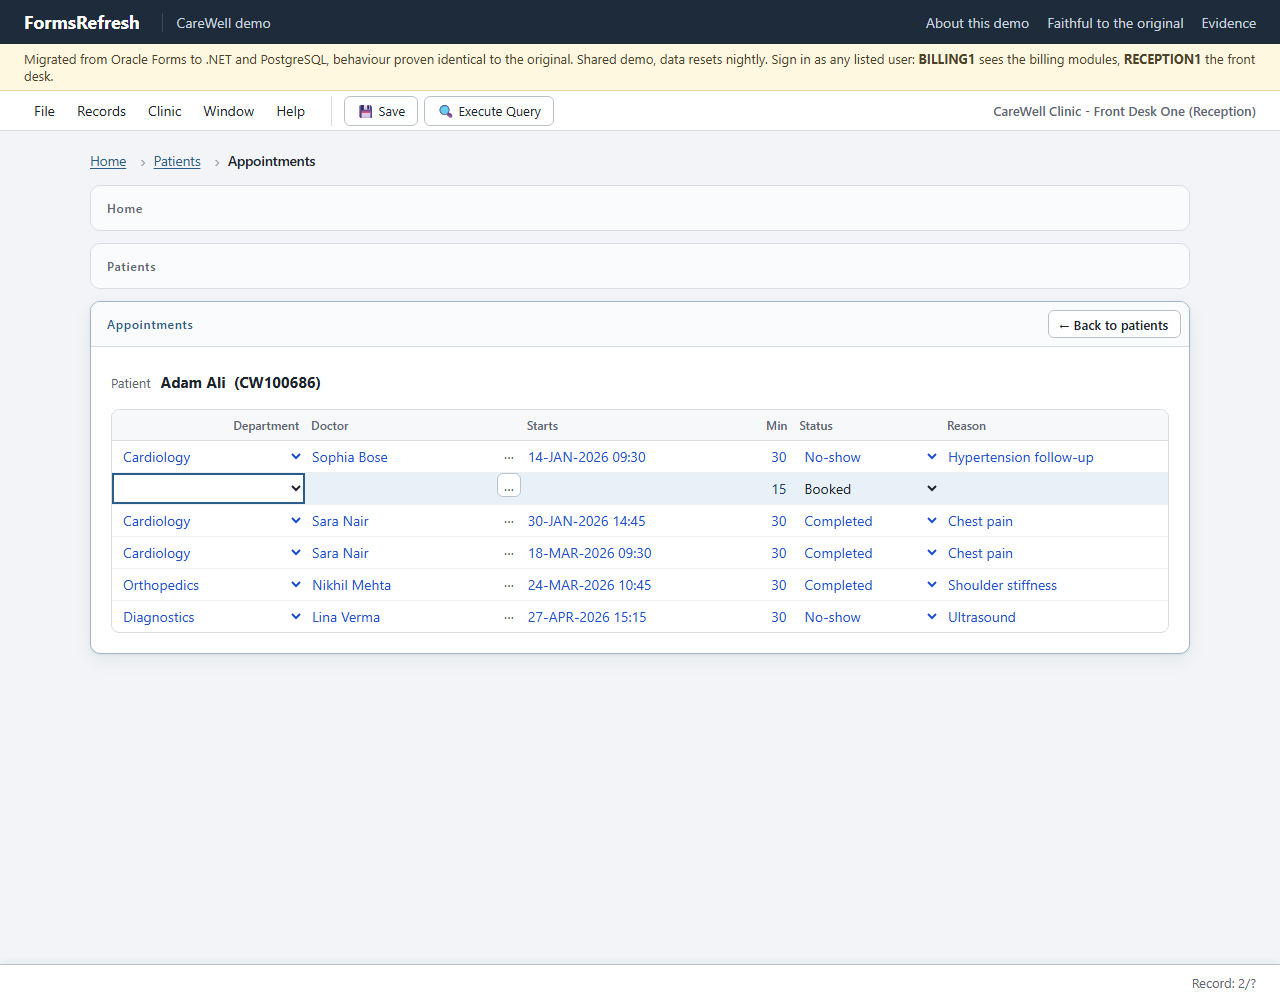Open doctor lookup button in the blank row

coord(509,486)
